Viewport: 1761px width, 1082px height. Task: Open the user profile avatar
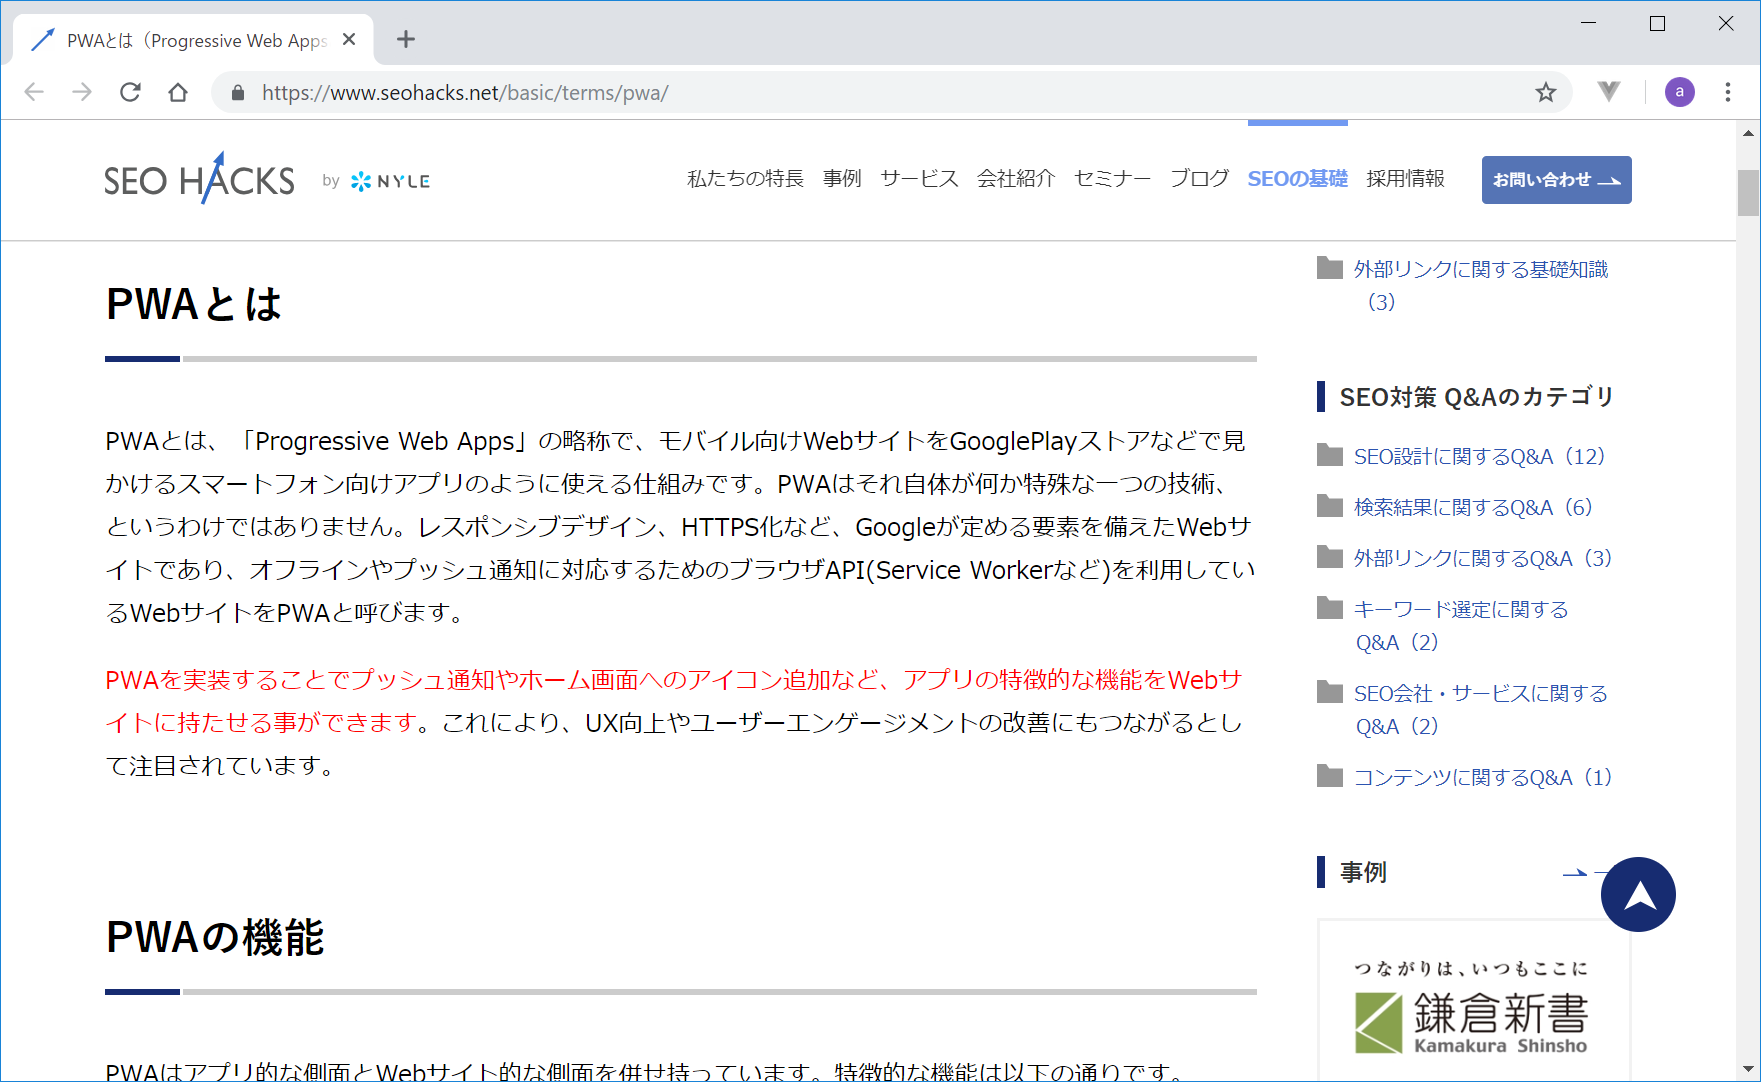pyautogui.click(x=1679, y=93)
